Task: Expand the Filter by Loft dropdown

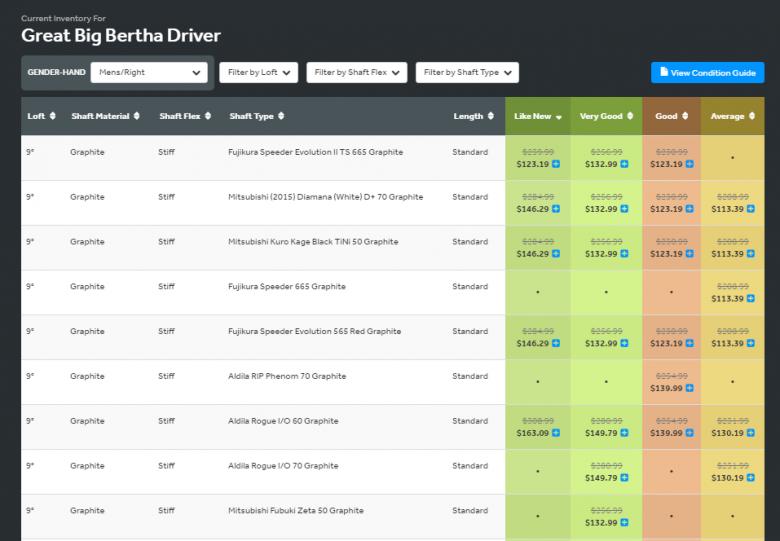Action: (258, 72)
